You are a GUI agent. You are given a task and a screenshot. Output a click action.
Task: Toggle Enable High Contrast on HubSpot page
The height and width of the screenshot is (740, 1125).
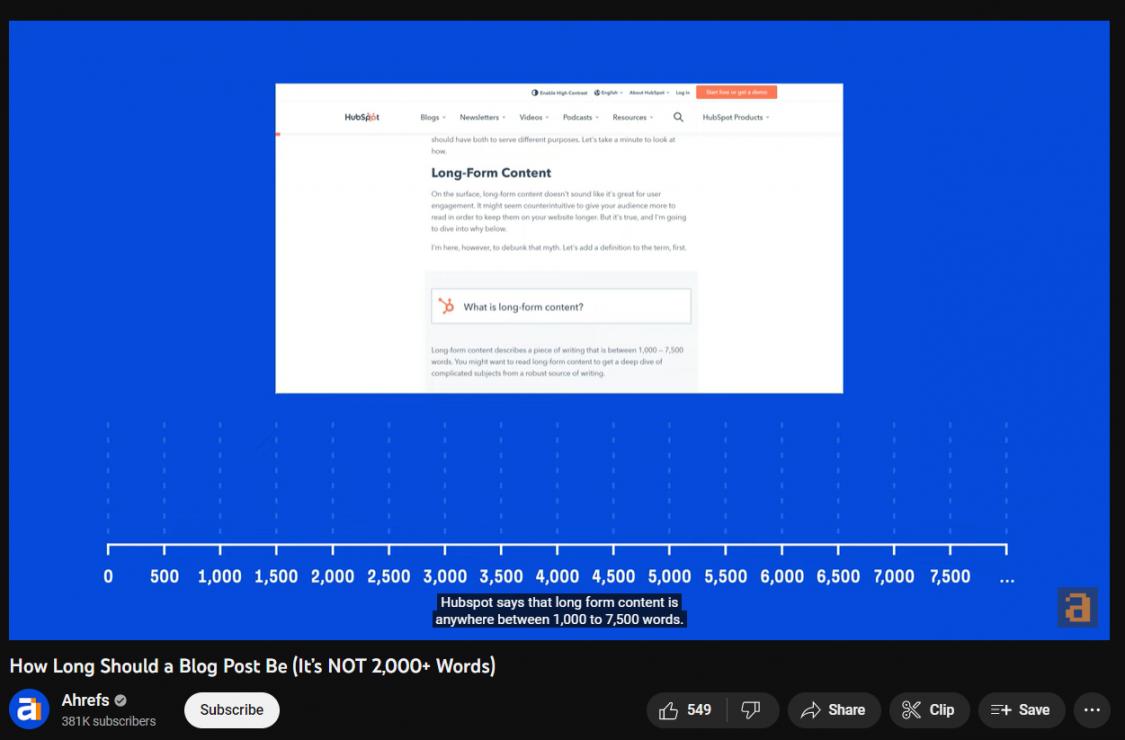559,93
